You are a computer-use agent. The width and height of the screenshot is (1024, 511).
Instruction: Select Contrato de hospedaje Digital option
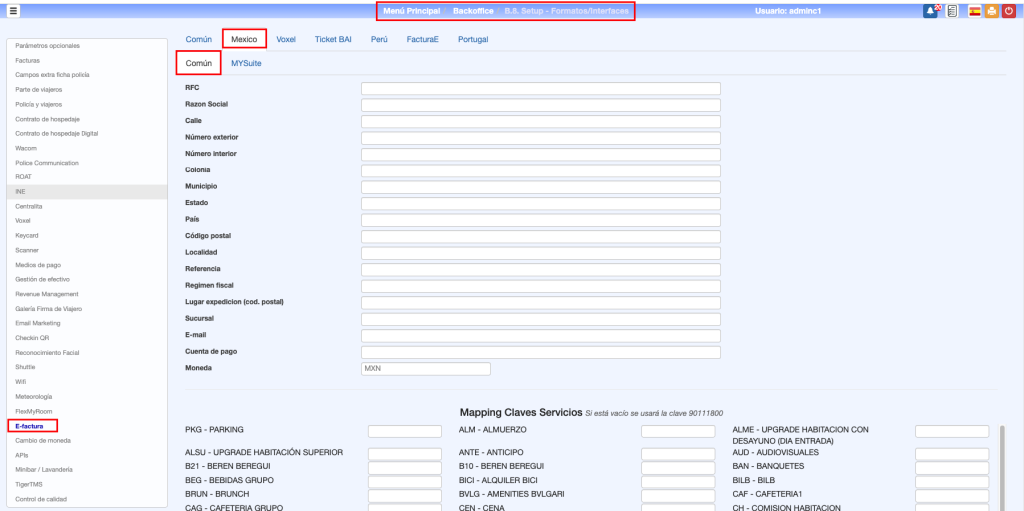pos(56,133)
